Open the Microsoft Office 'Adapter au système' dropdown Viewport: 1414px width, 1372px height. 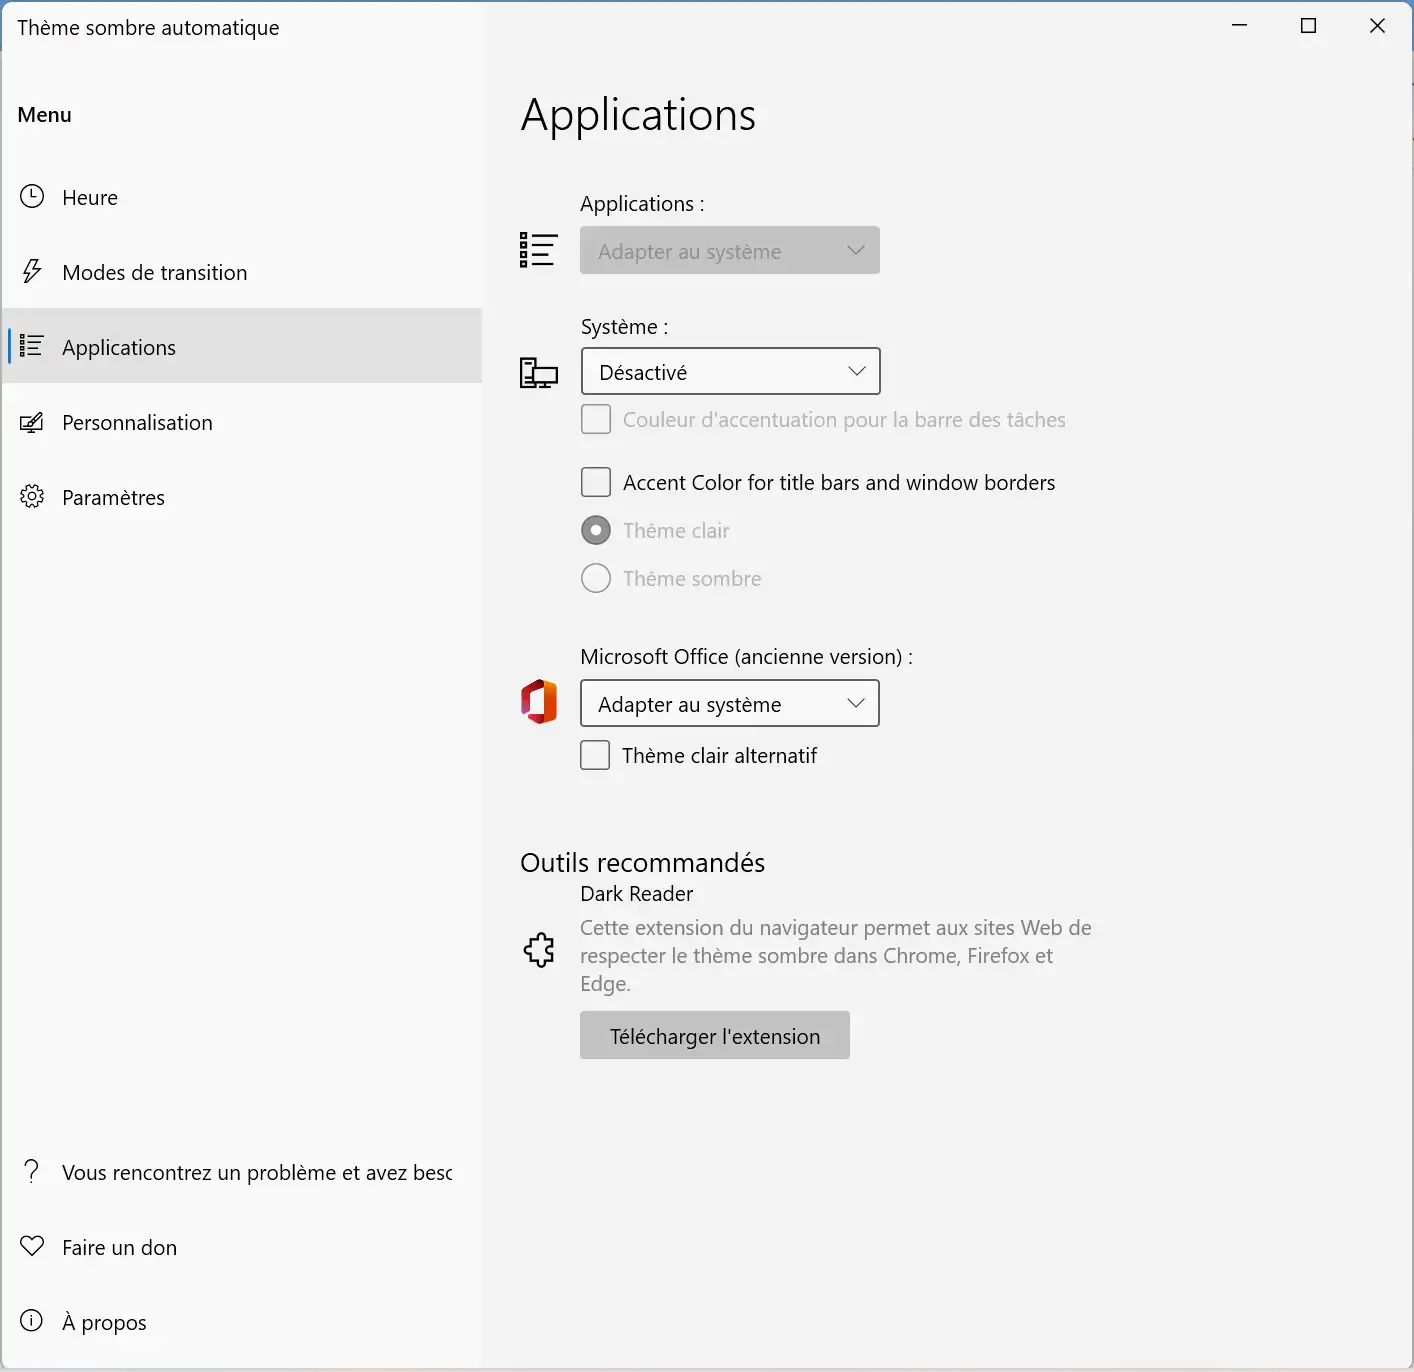[730, 703]
